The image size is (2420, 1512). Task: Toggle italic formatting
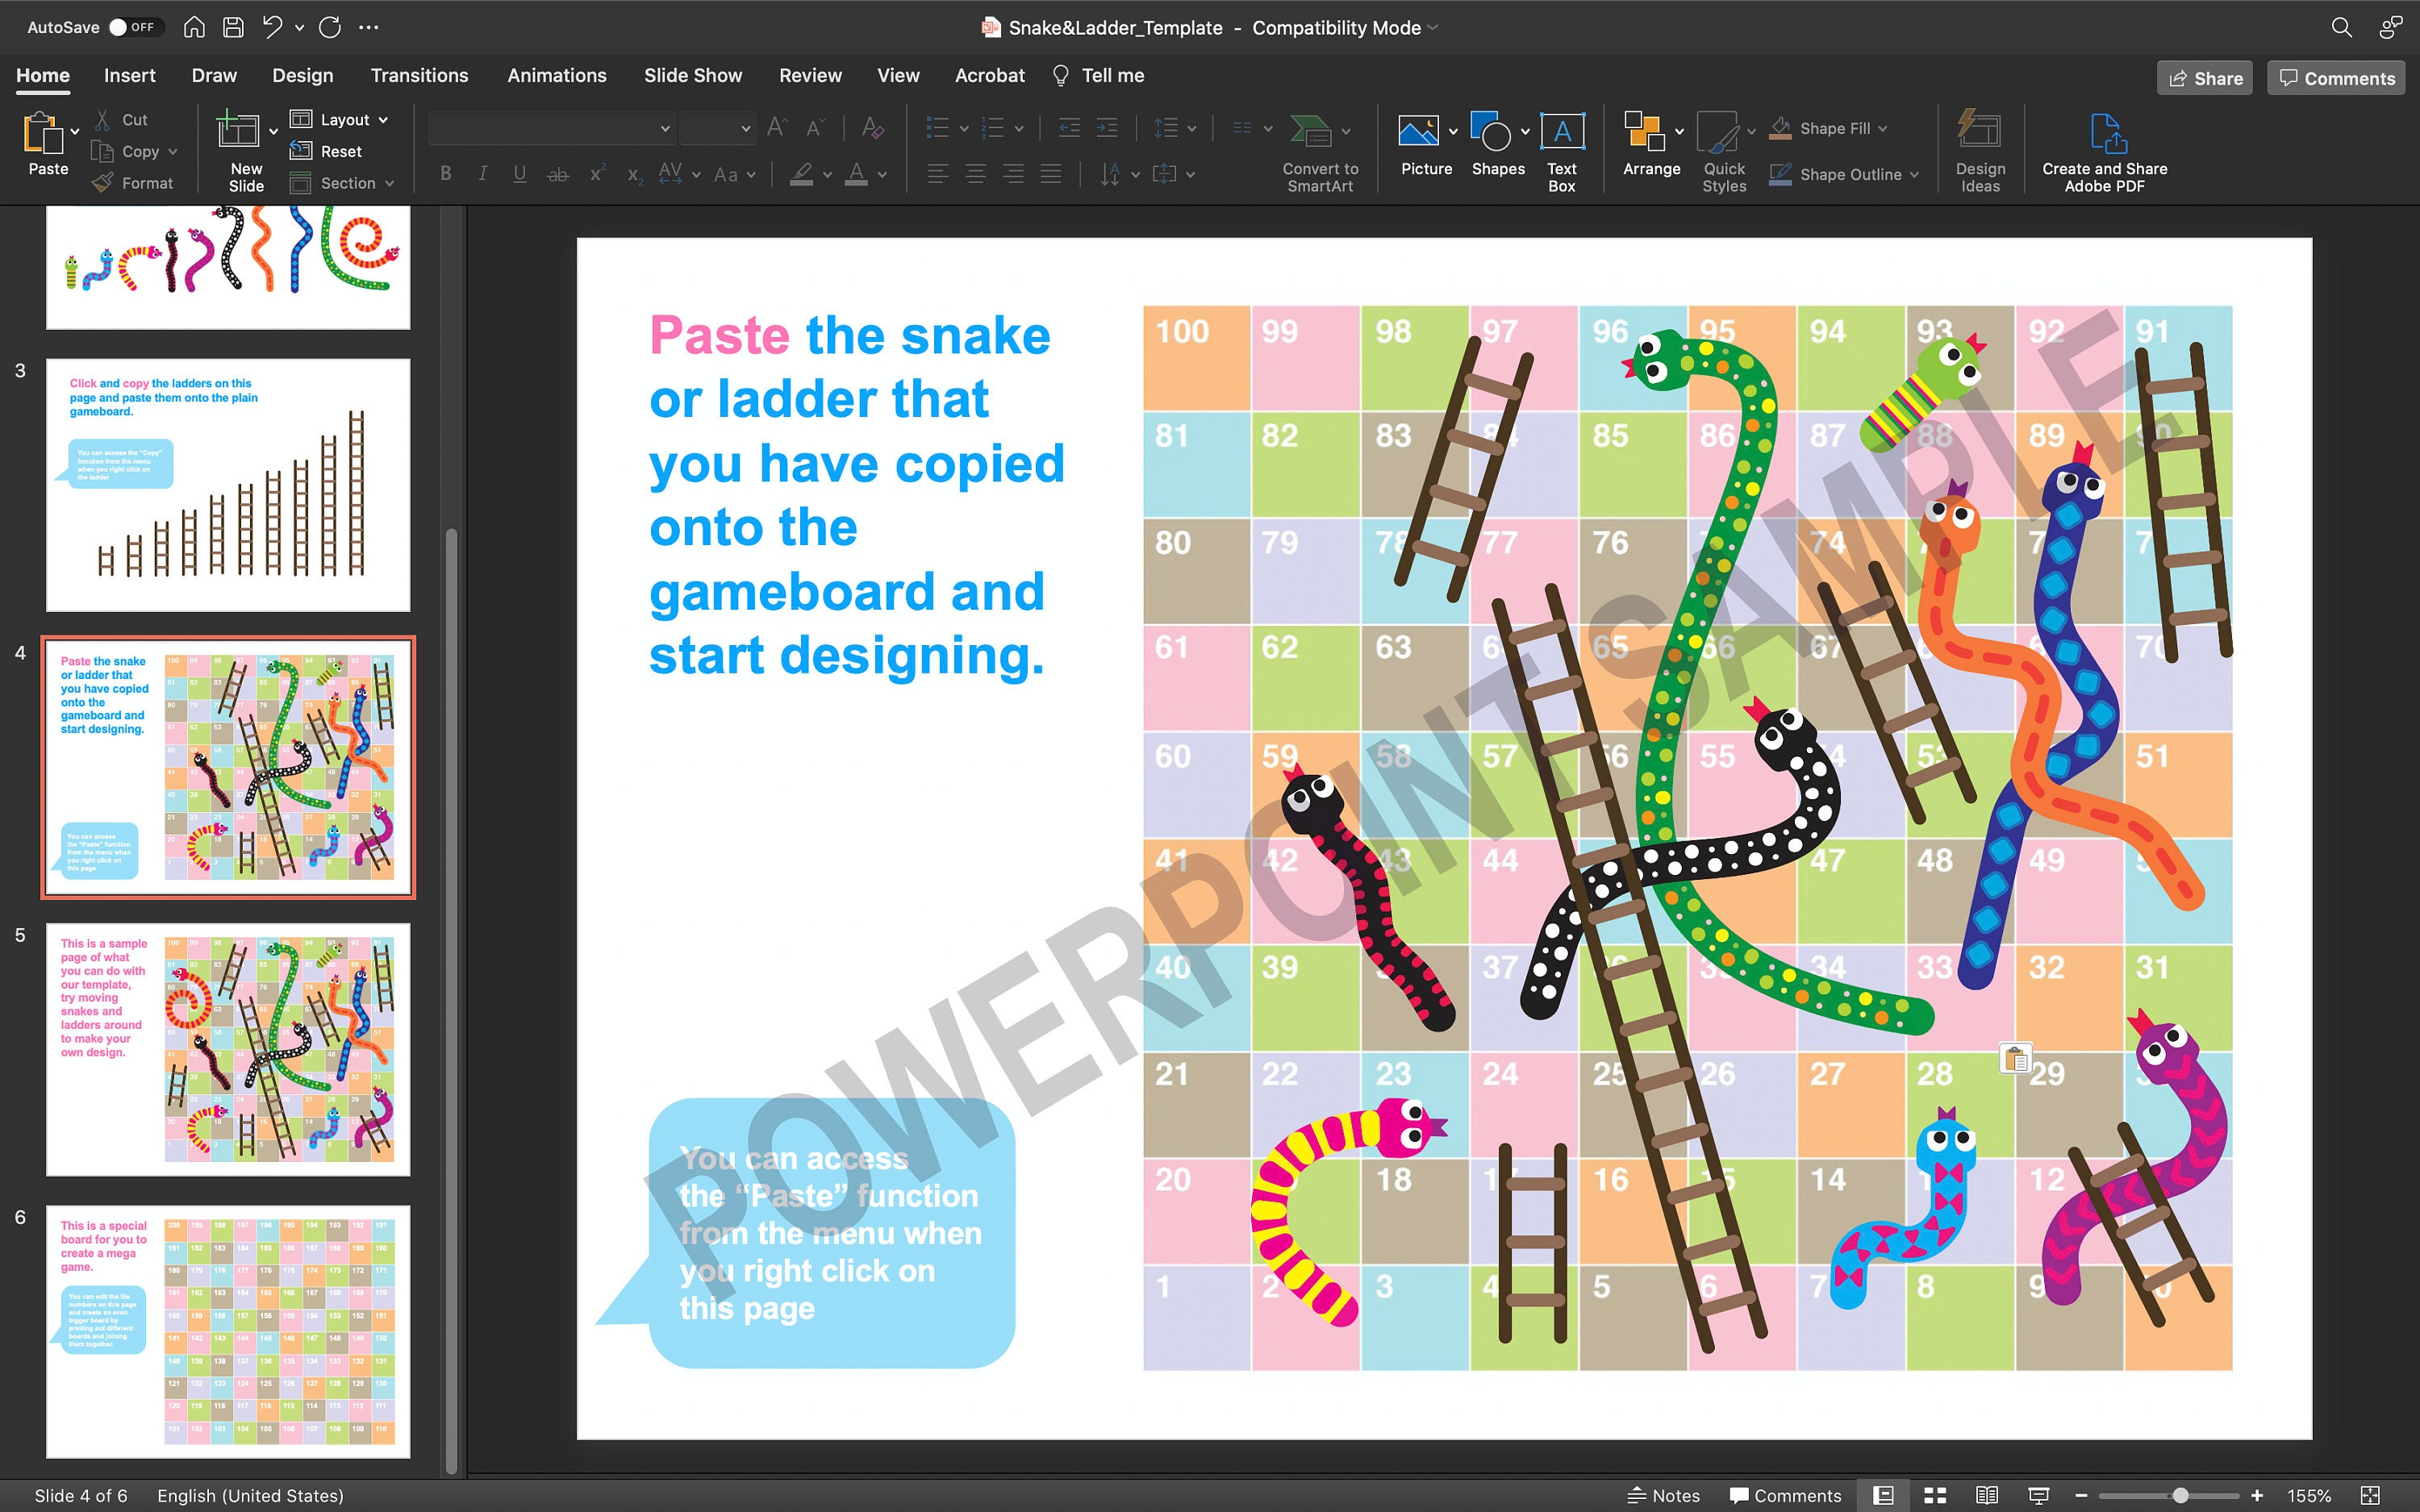click(x=482, y=173)
